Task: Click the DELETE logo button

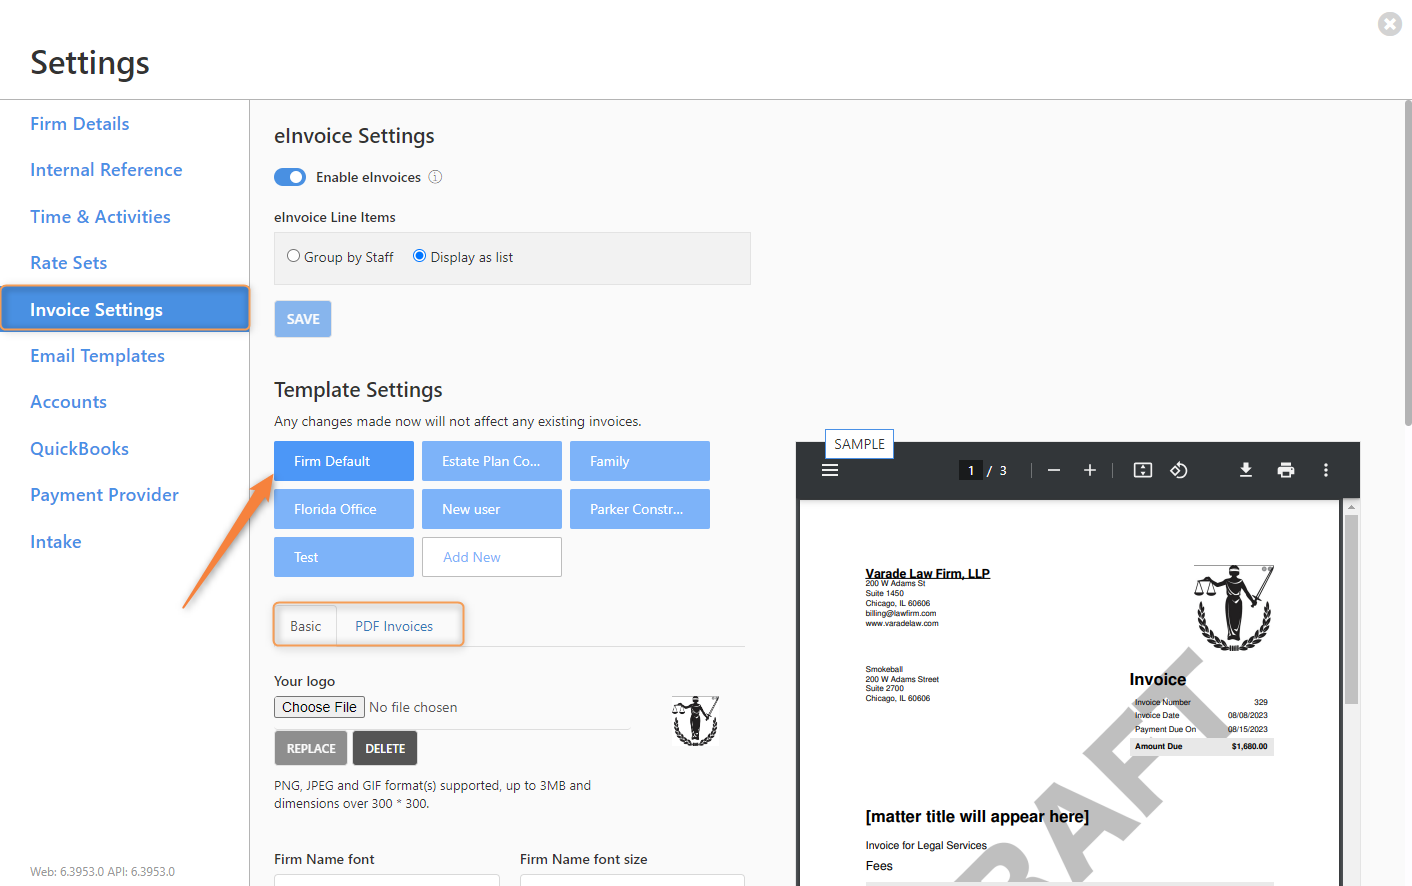Action: point(385,748)
